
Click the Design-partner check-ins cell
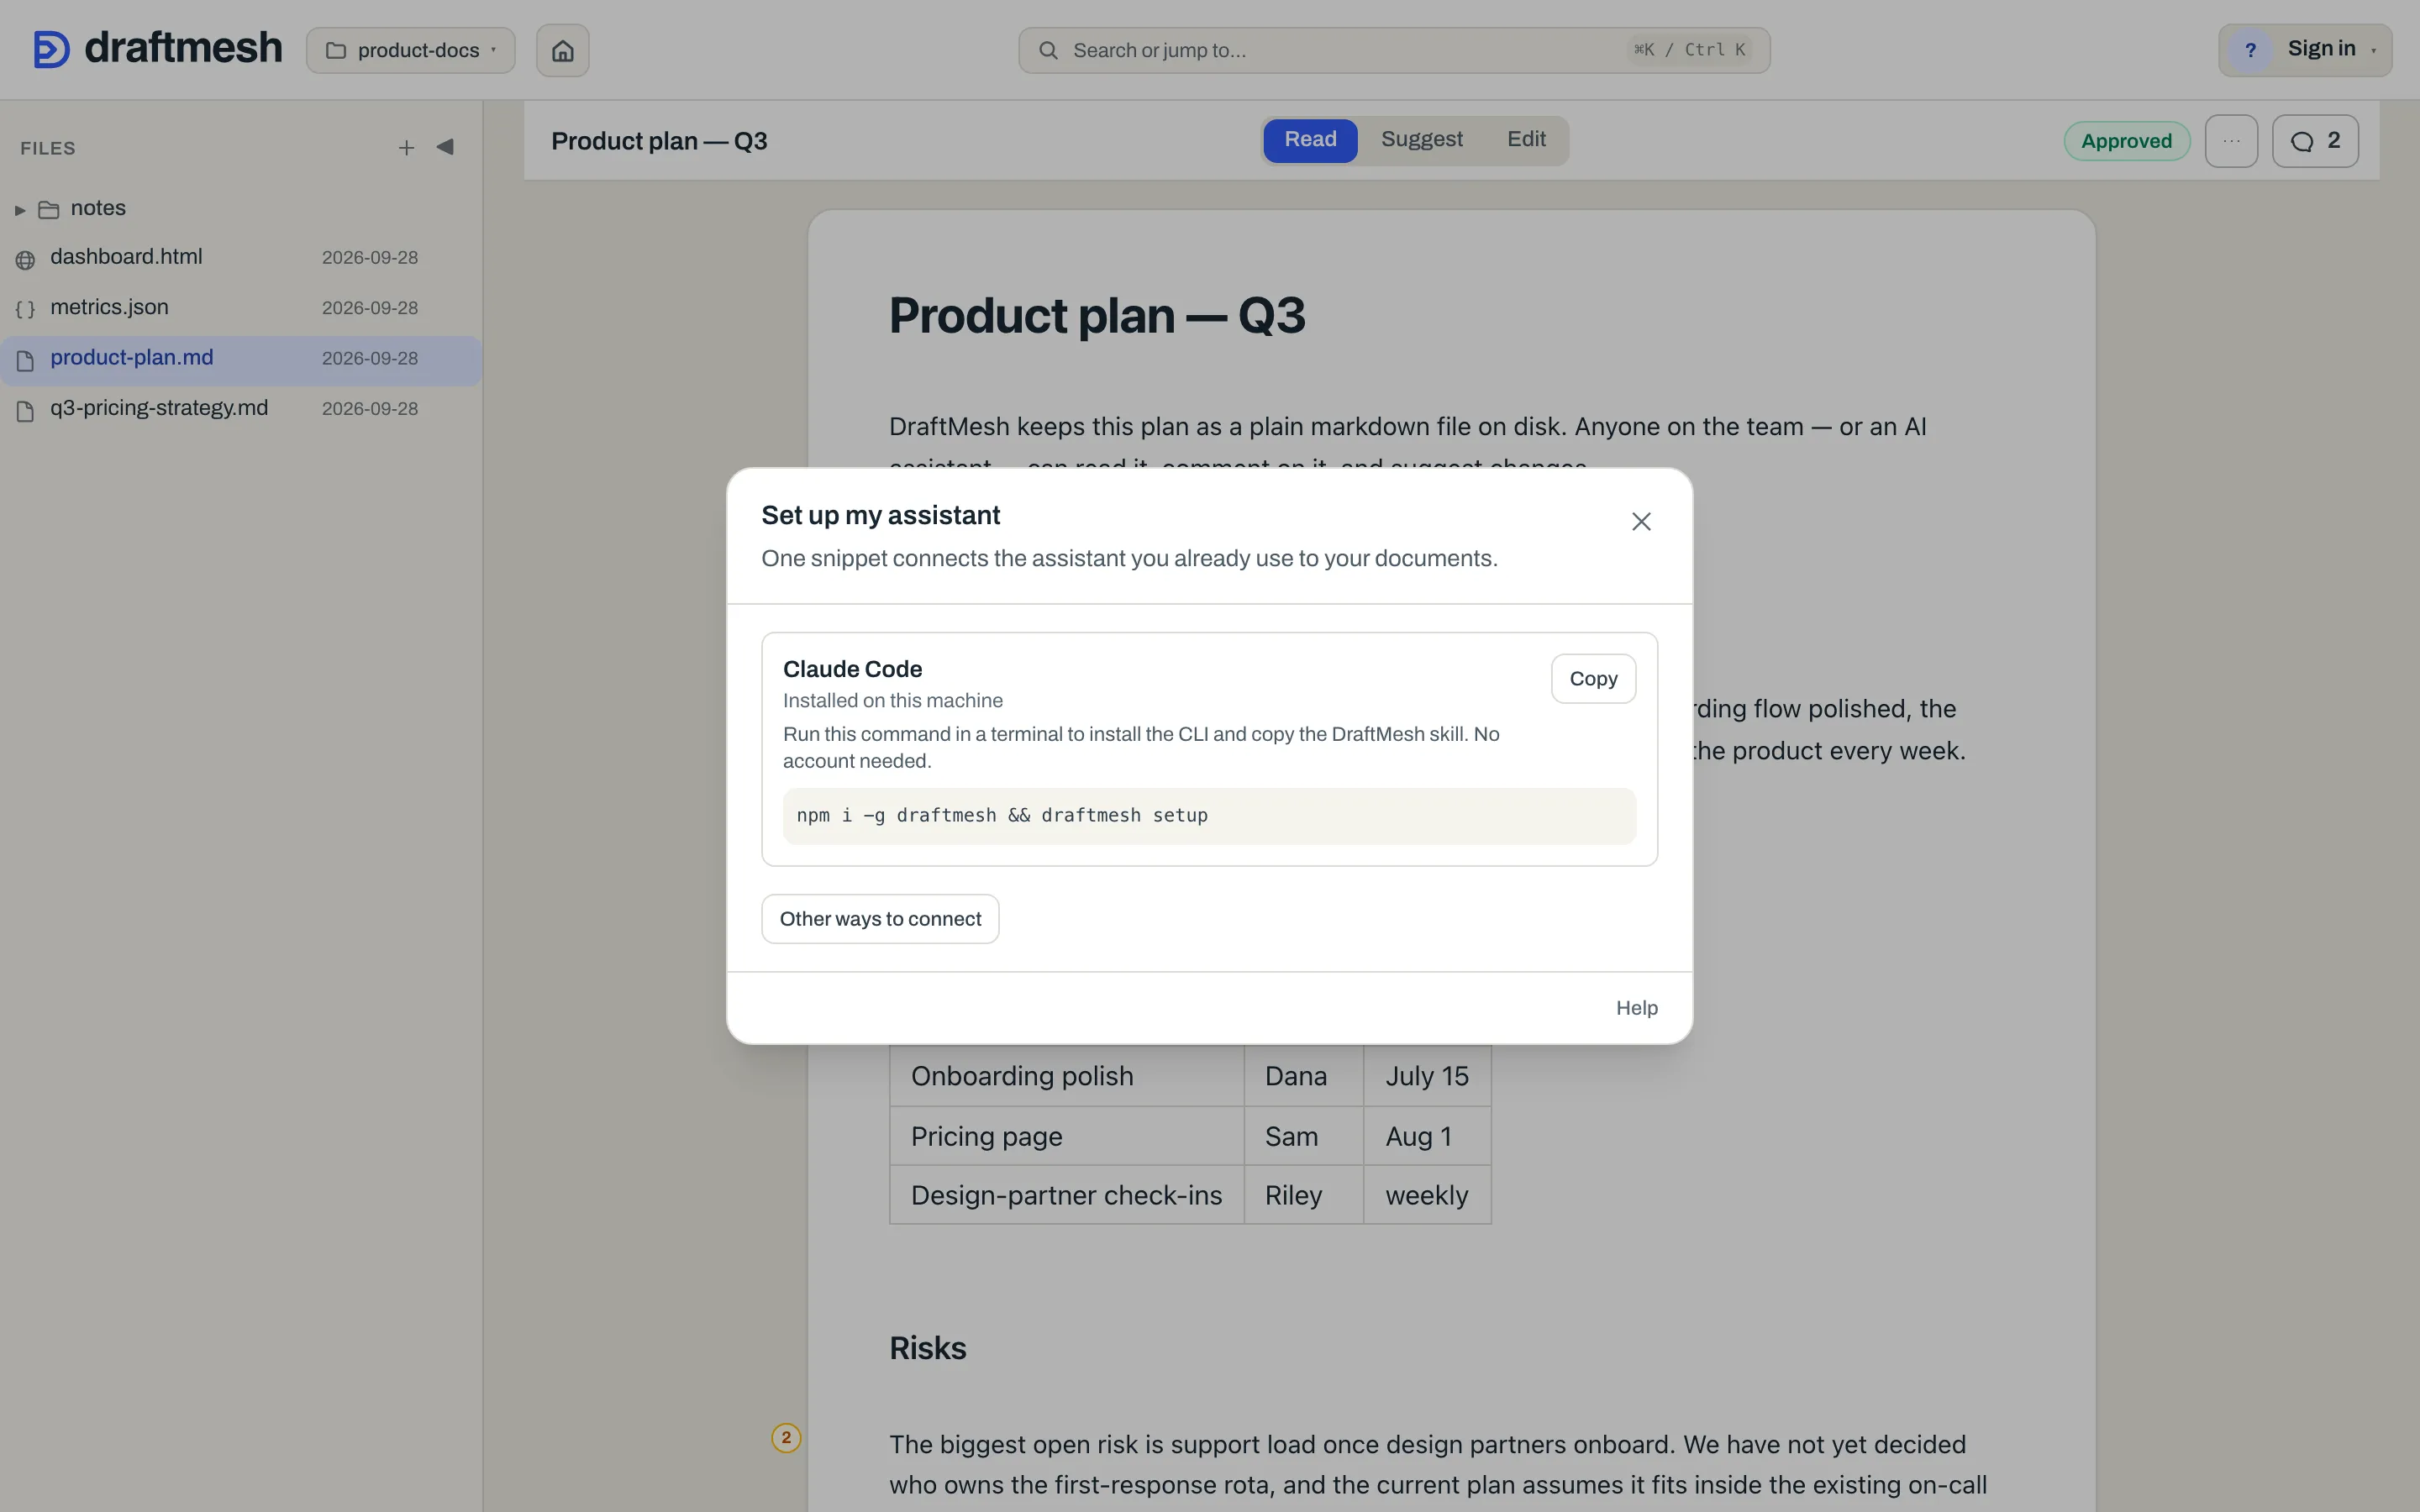click(x=1066, y=1195)
